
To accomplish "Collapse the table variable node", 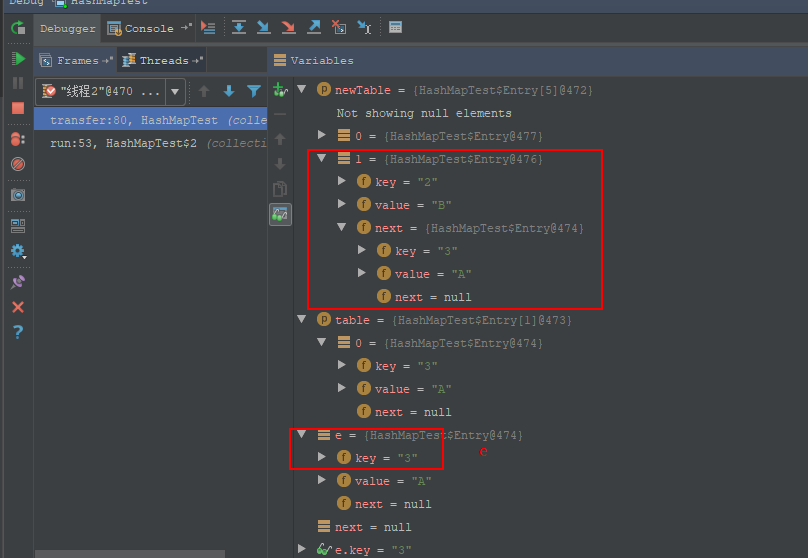I will 302,319.
